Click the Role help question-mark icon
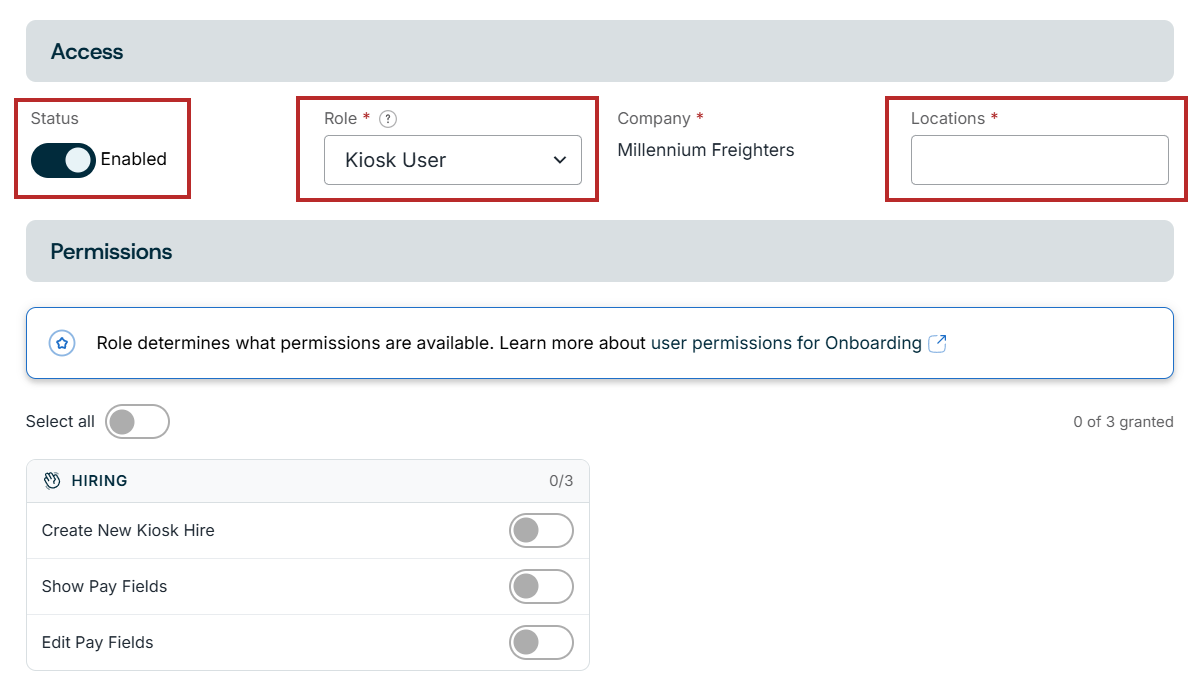The height and width of the screenshot is (692, 1202). click(389, 119)
